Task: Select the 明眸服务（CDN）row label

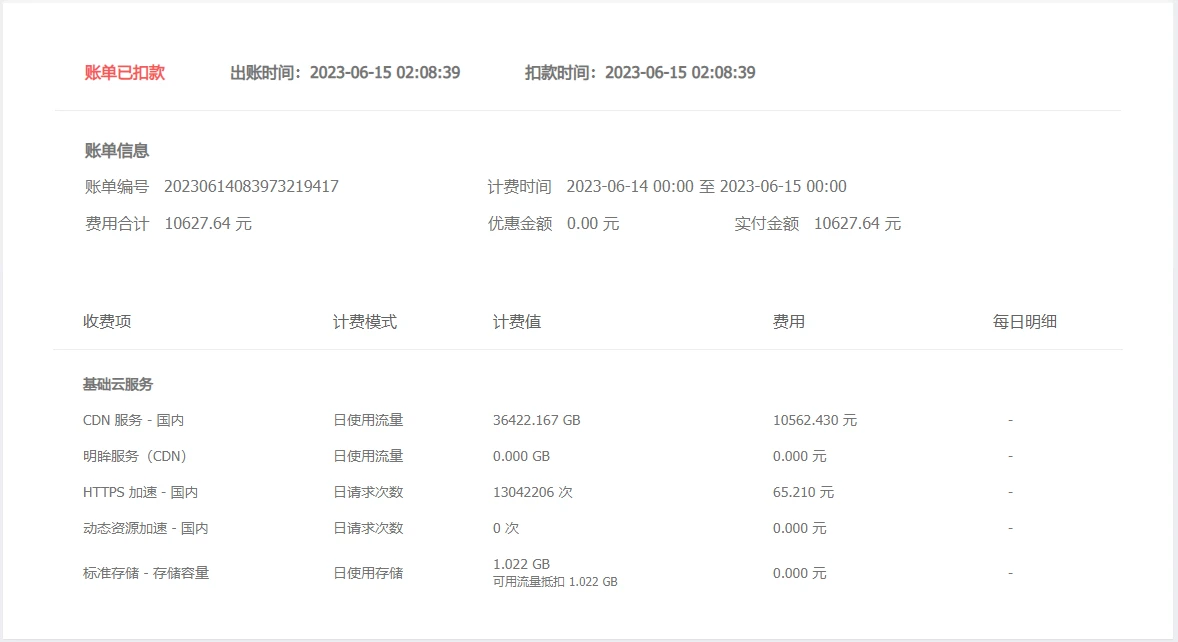Action: coord(135,457)
